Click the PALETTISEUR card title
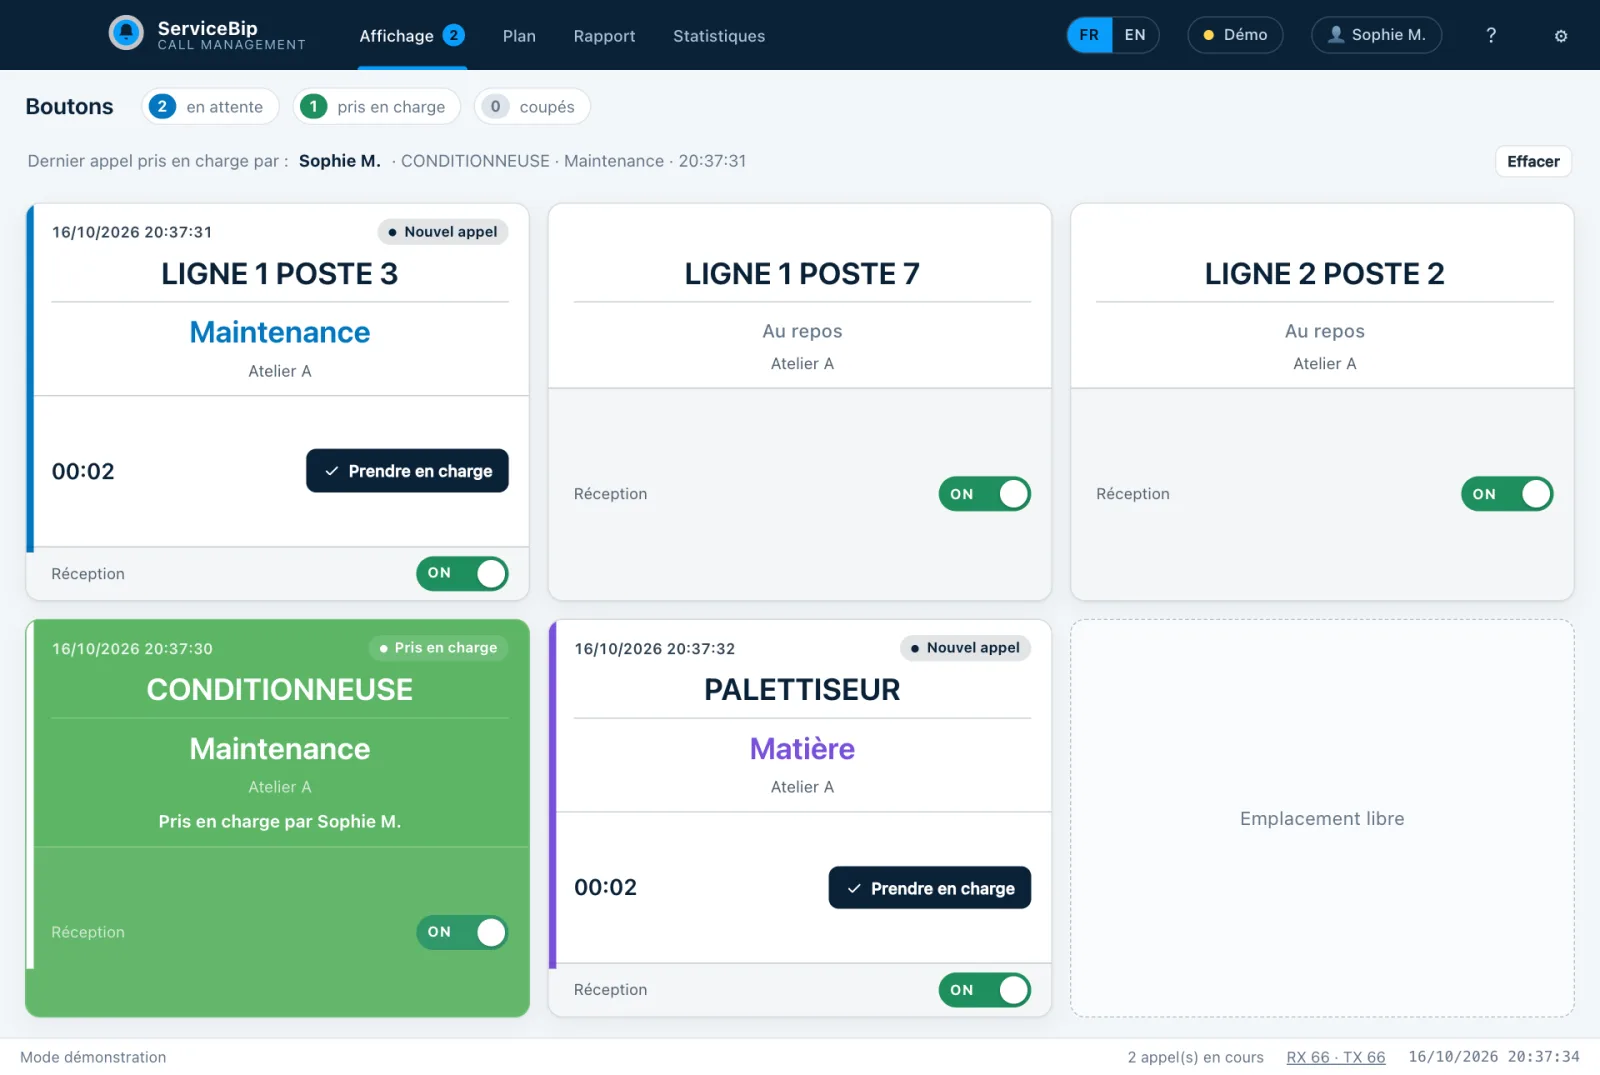 (x=802, y=690)
